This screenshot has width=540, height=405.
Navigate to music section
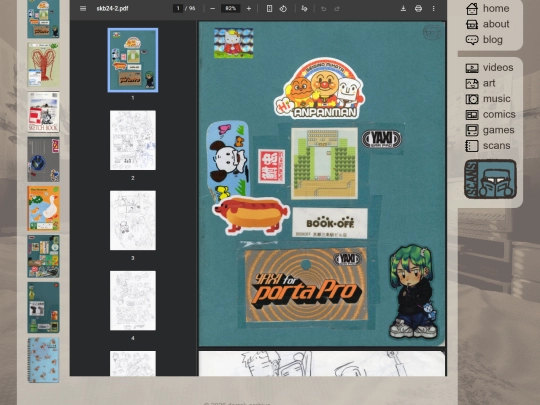click(x=497, y=99)
